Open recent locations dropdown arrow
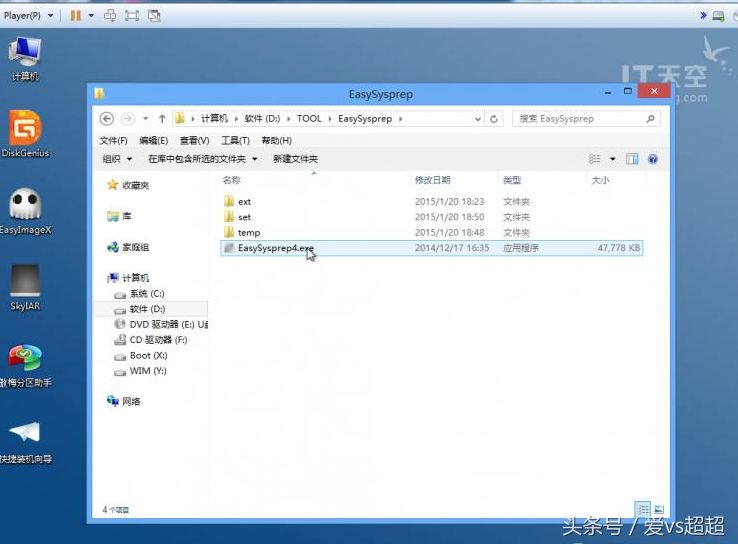 pyautogui.click(x=145, y=119)
